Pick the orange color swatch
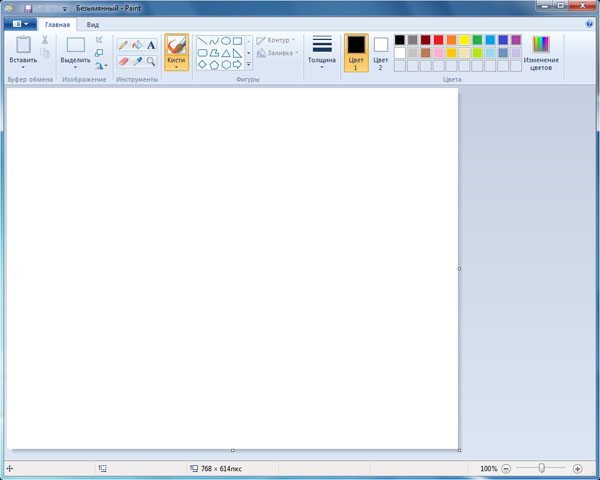Image resolution: width=600 pixels, height=480 pixels. pyautogui.click(x=452, y=40)
